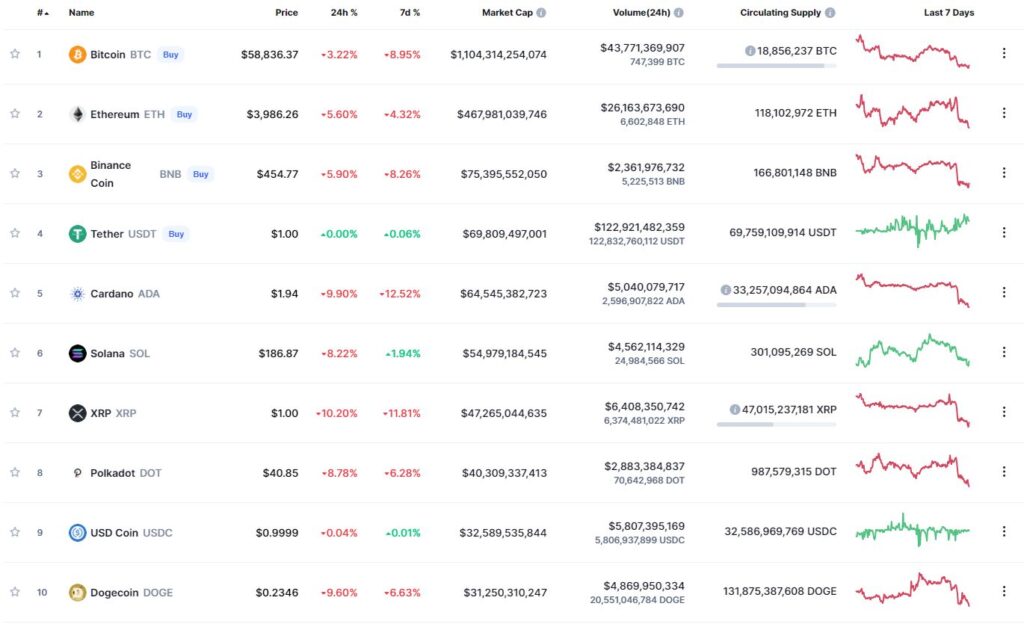Image resolution: width=1024 pixels, height=624 pixels.
Task: Click the Ethereum diamond logo icon
Action: coord(78,114)
